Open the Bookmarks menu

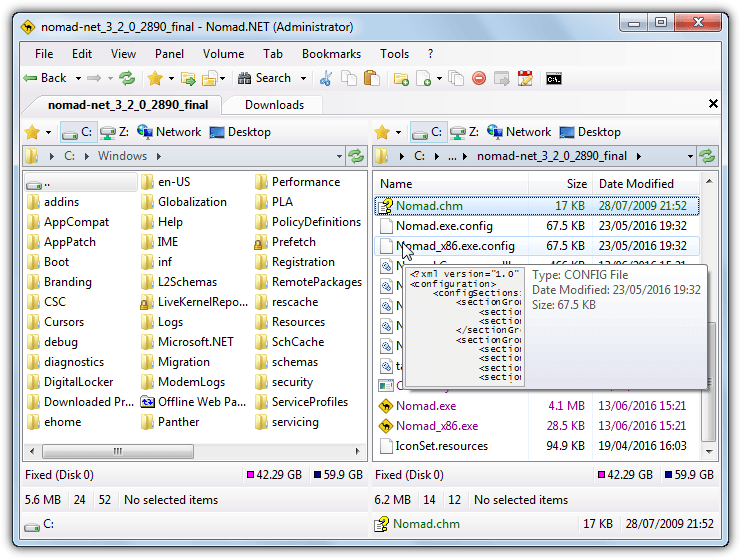[x=331, y=54]
